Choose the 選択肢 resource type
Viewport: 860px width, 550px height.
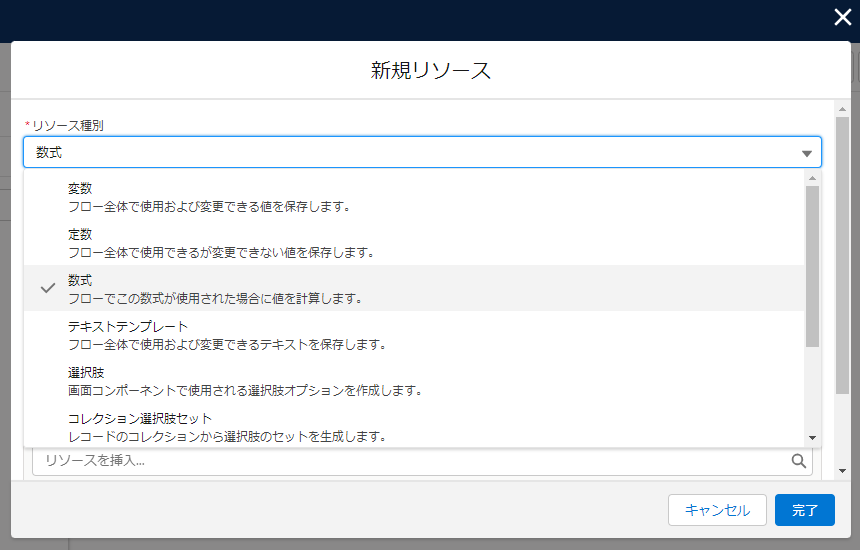pos(414,381)
